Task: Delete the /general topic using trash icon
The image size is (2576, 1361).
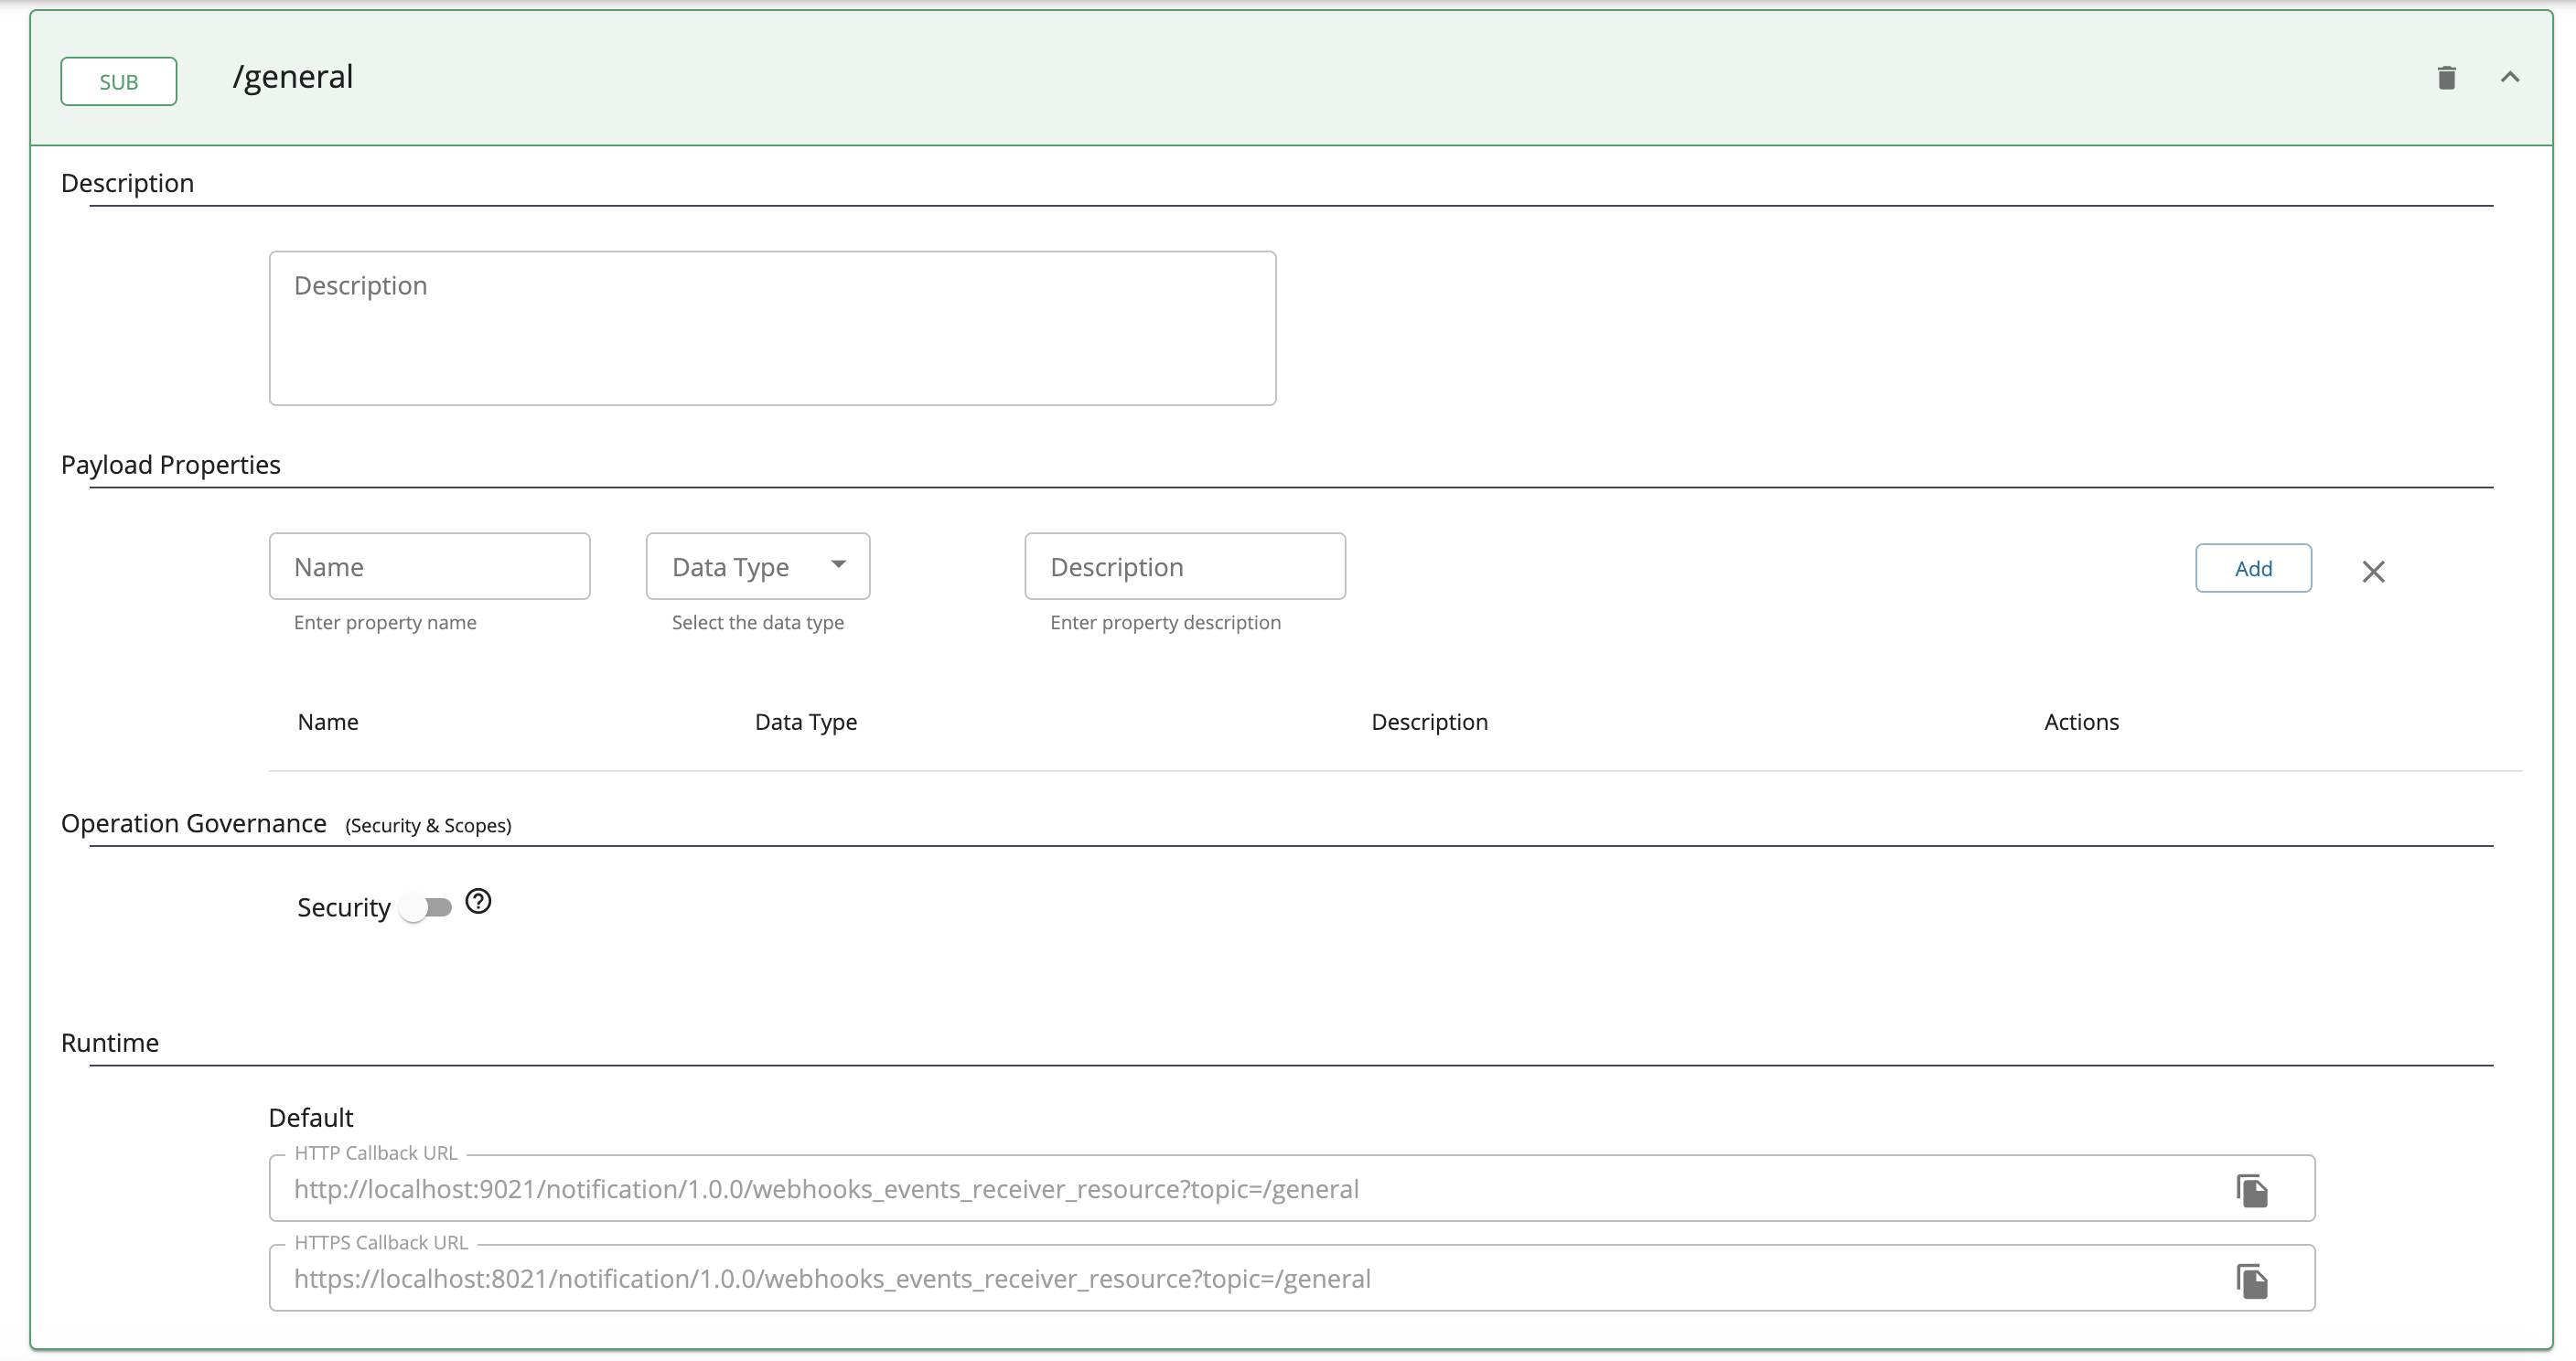Action: [2446, 77]
